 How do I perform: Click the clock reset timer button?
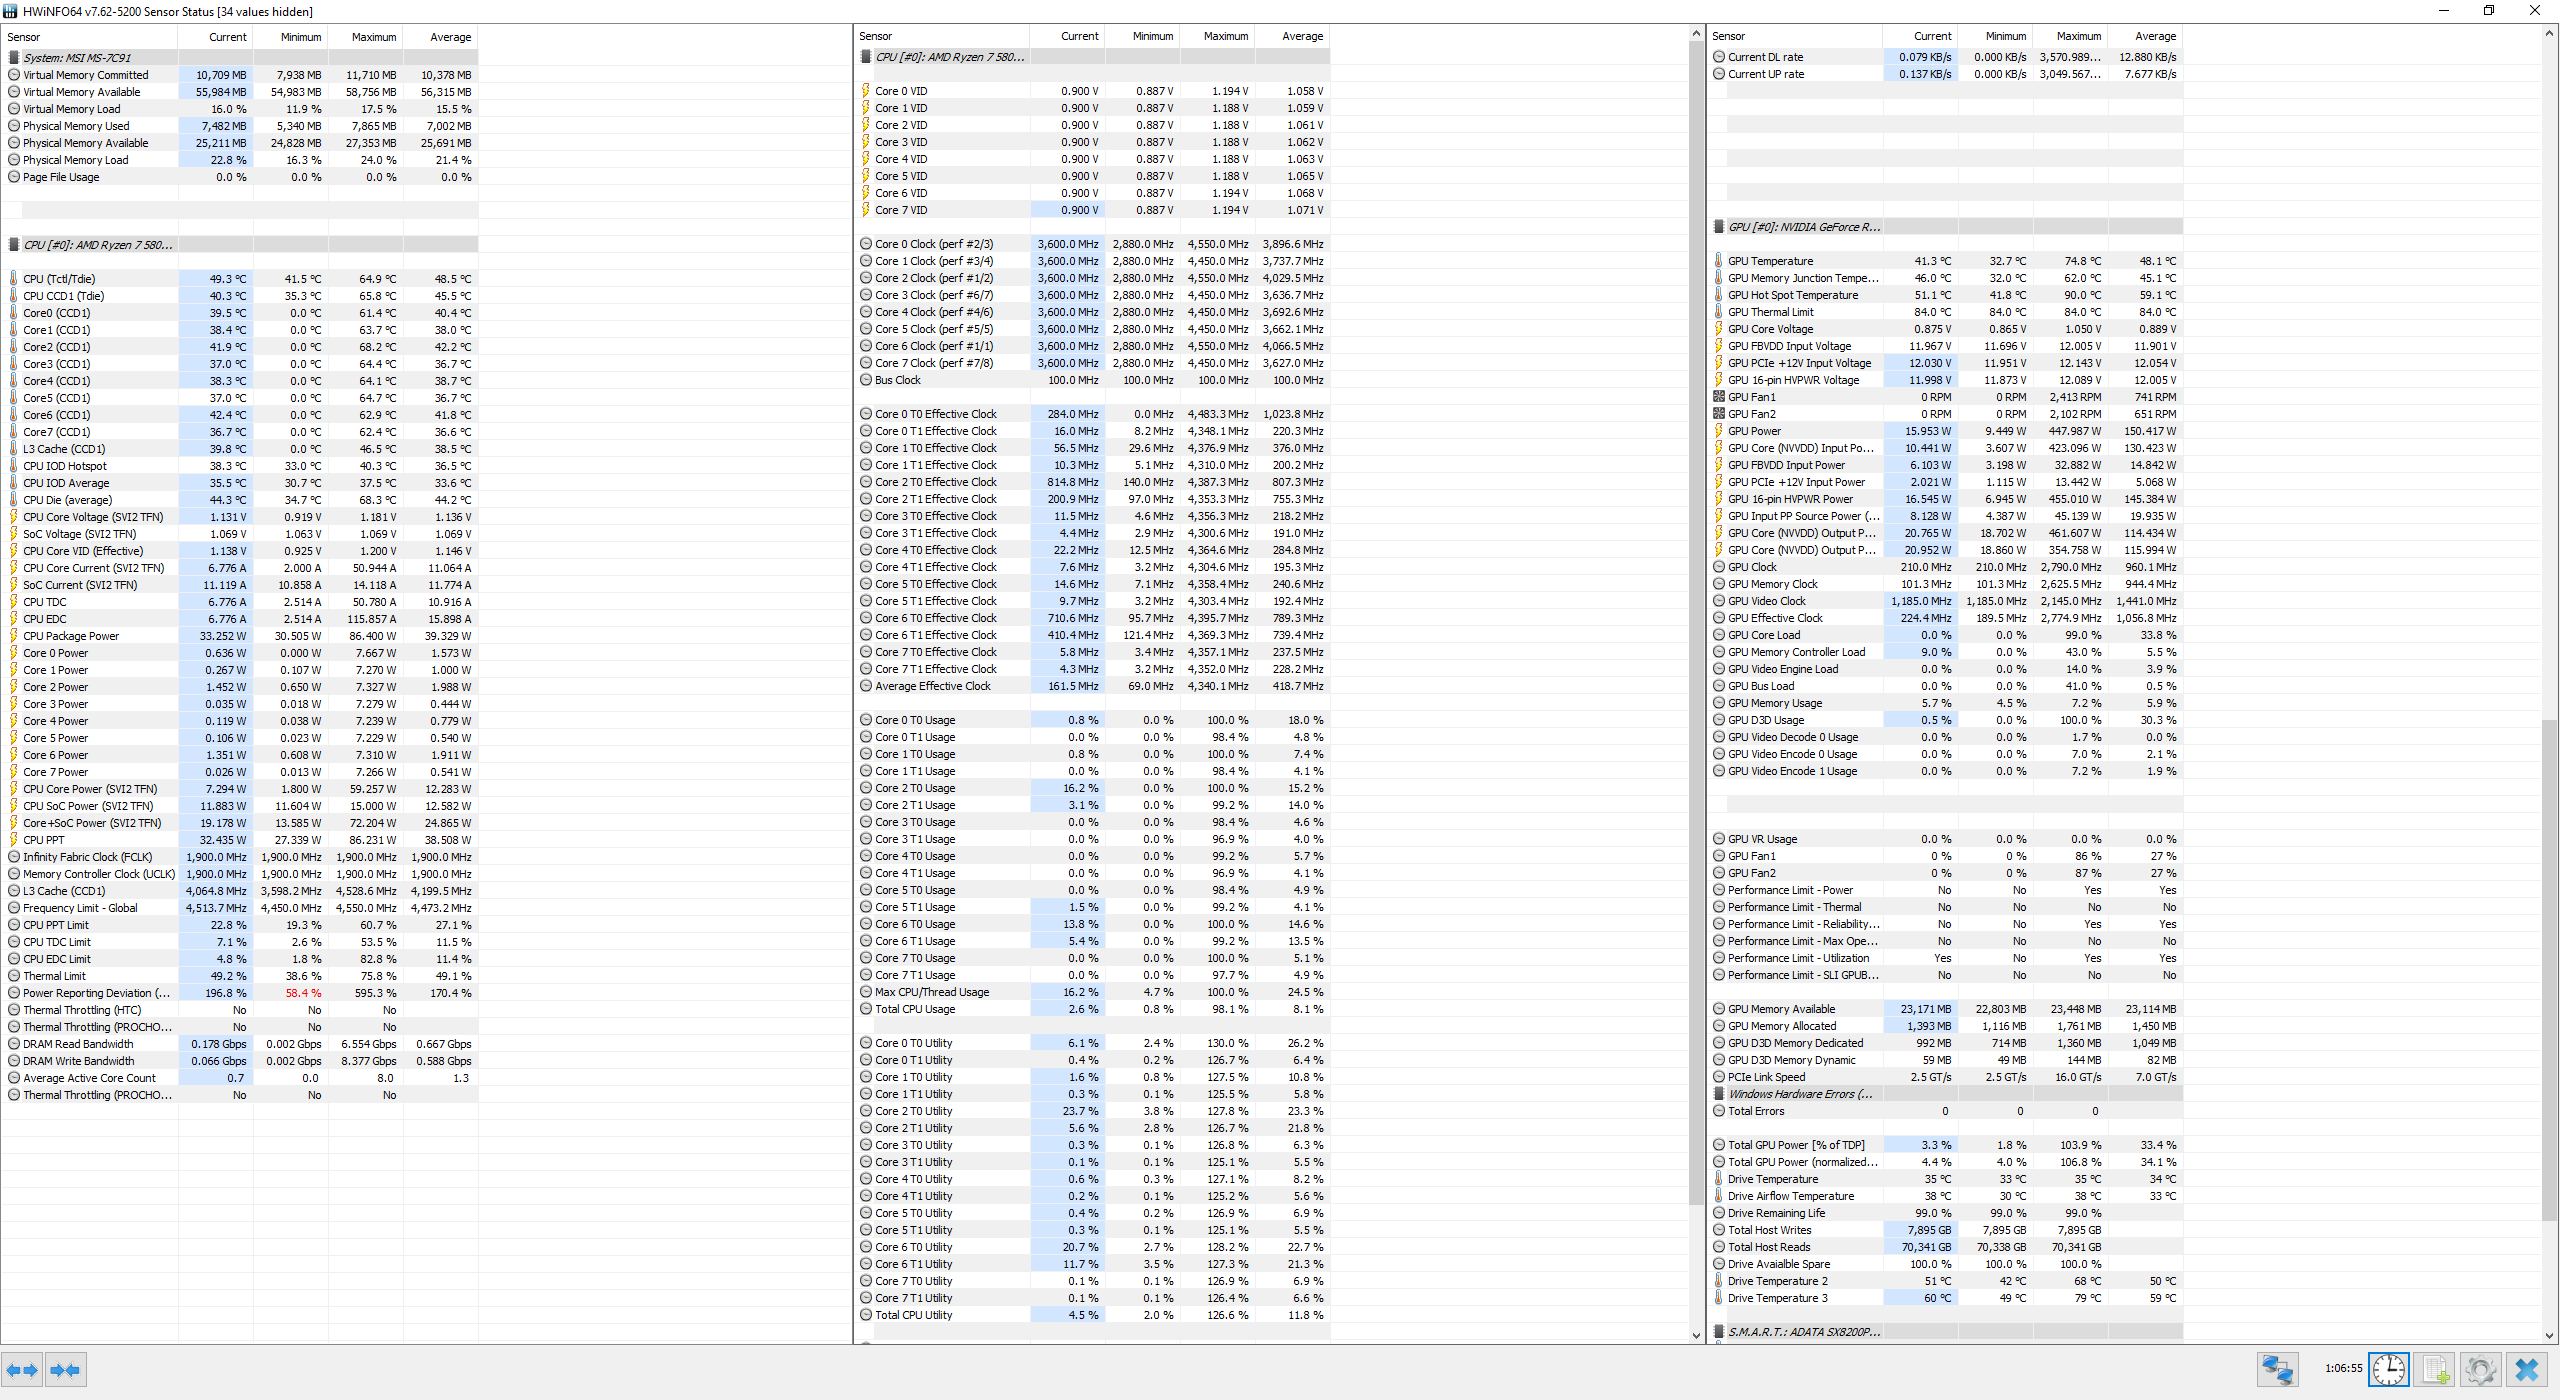tap(2389, 1369)
